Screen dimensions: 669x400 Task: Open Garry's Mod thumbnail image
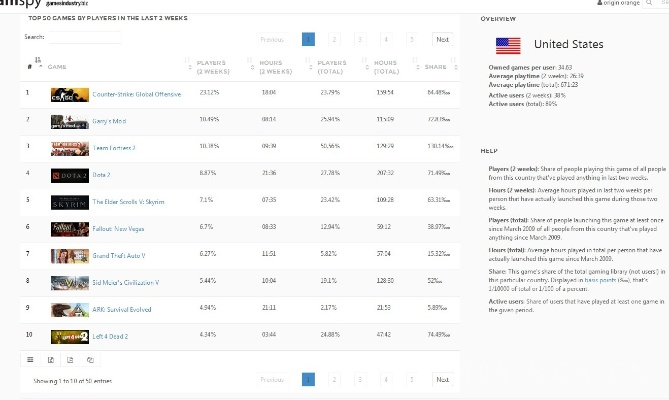click(70, 122)
